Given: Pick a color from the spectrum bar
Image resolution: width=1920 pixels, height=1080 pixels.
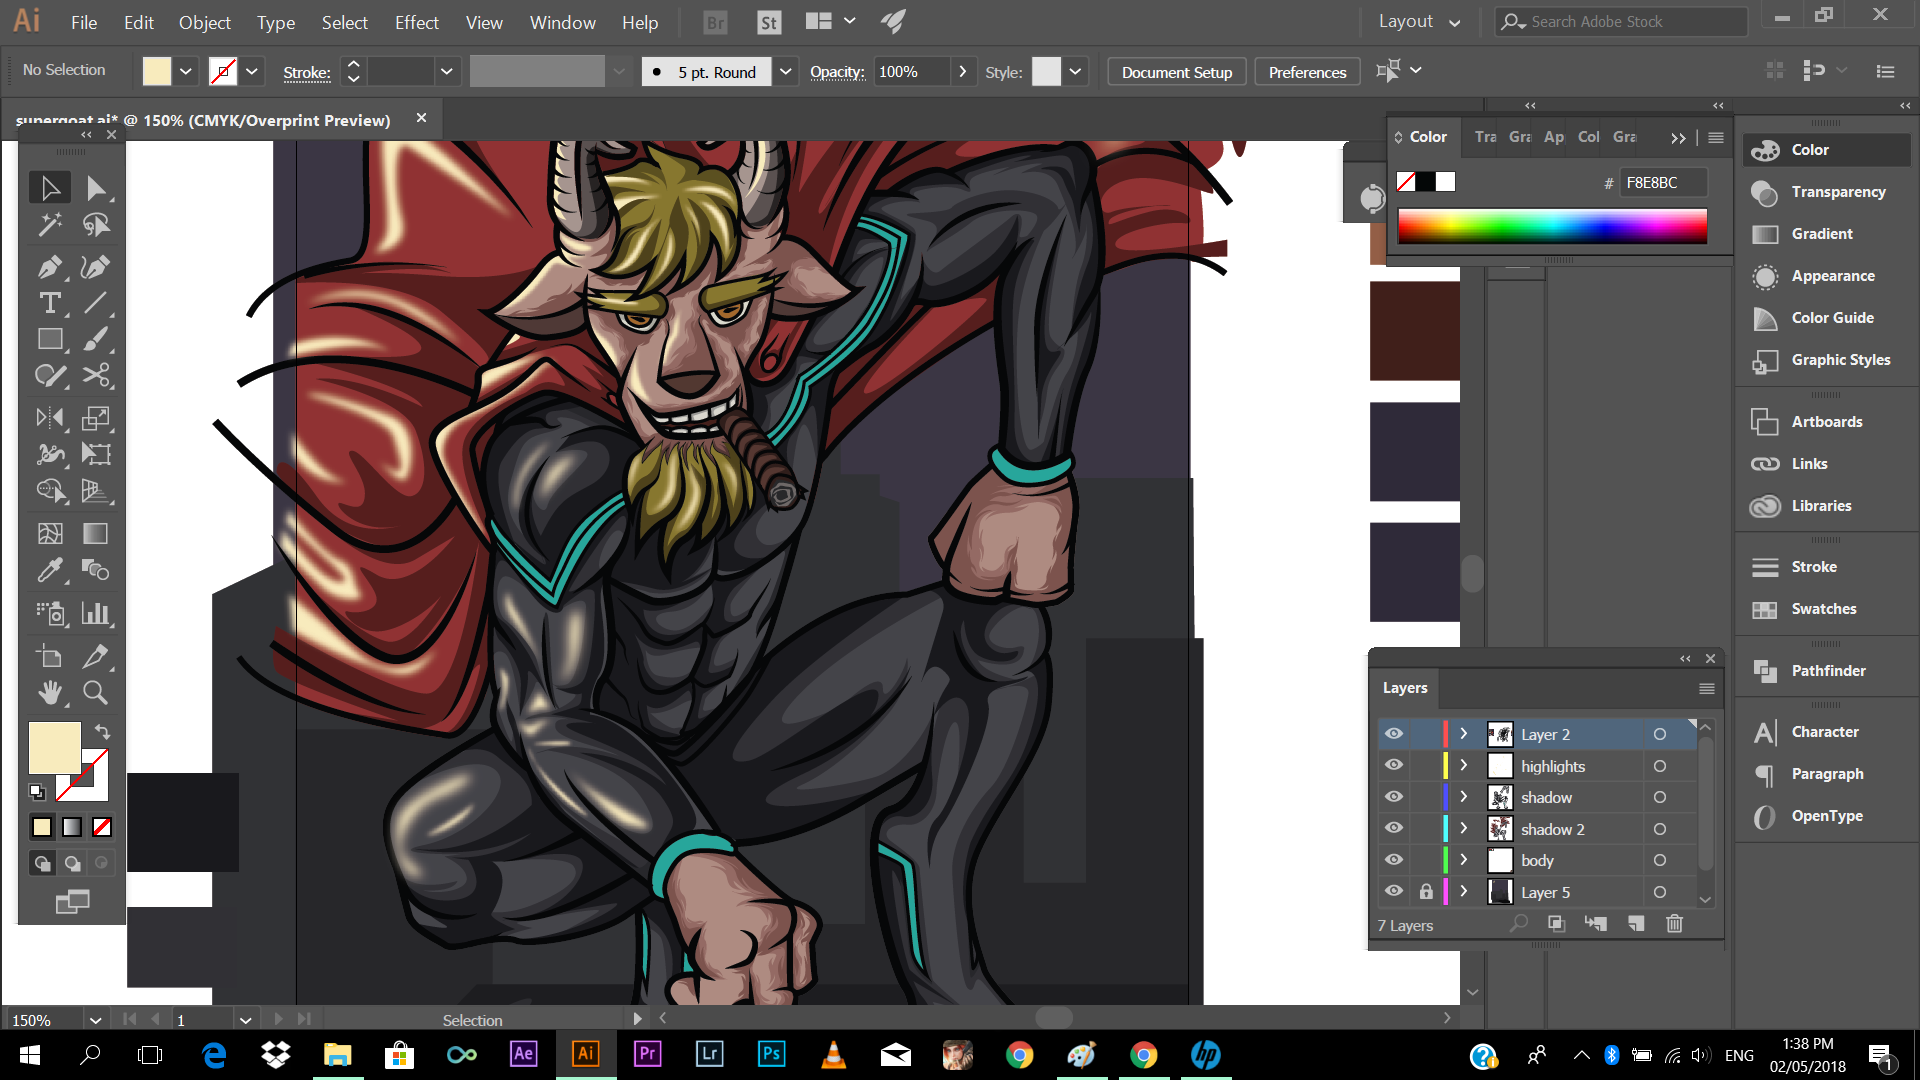Looking at the screenshot, I should pyautogui.click(x=1552, y=226).
